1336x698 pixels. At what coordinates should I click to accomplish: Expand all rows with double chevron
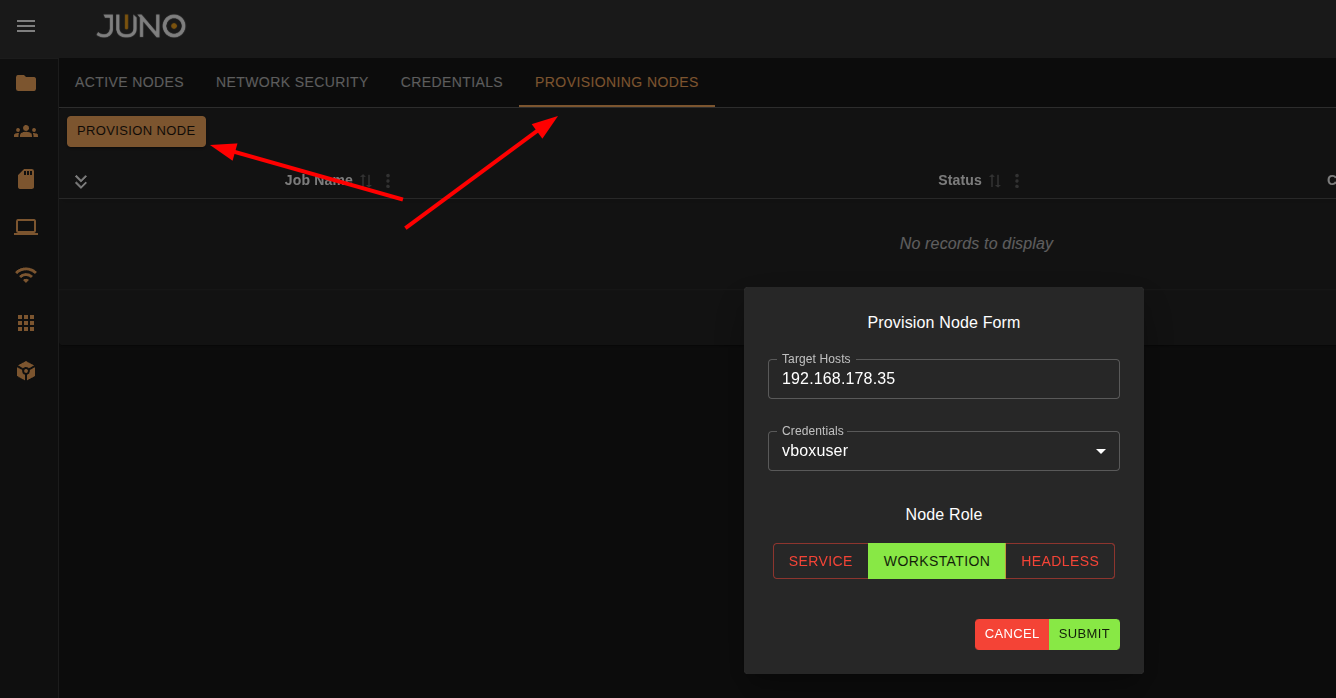81,181
